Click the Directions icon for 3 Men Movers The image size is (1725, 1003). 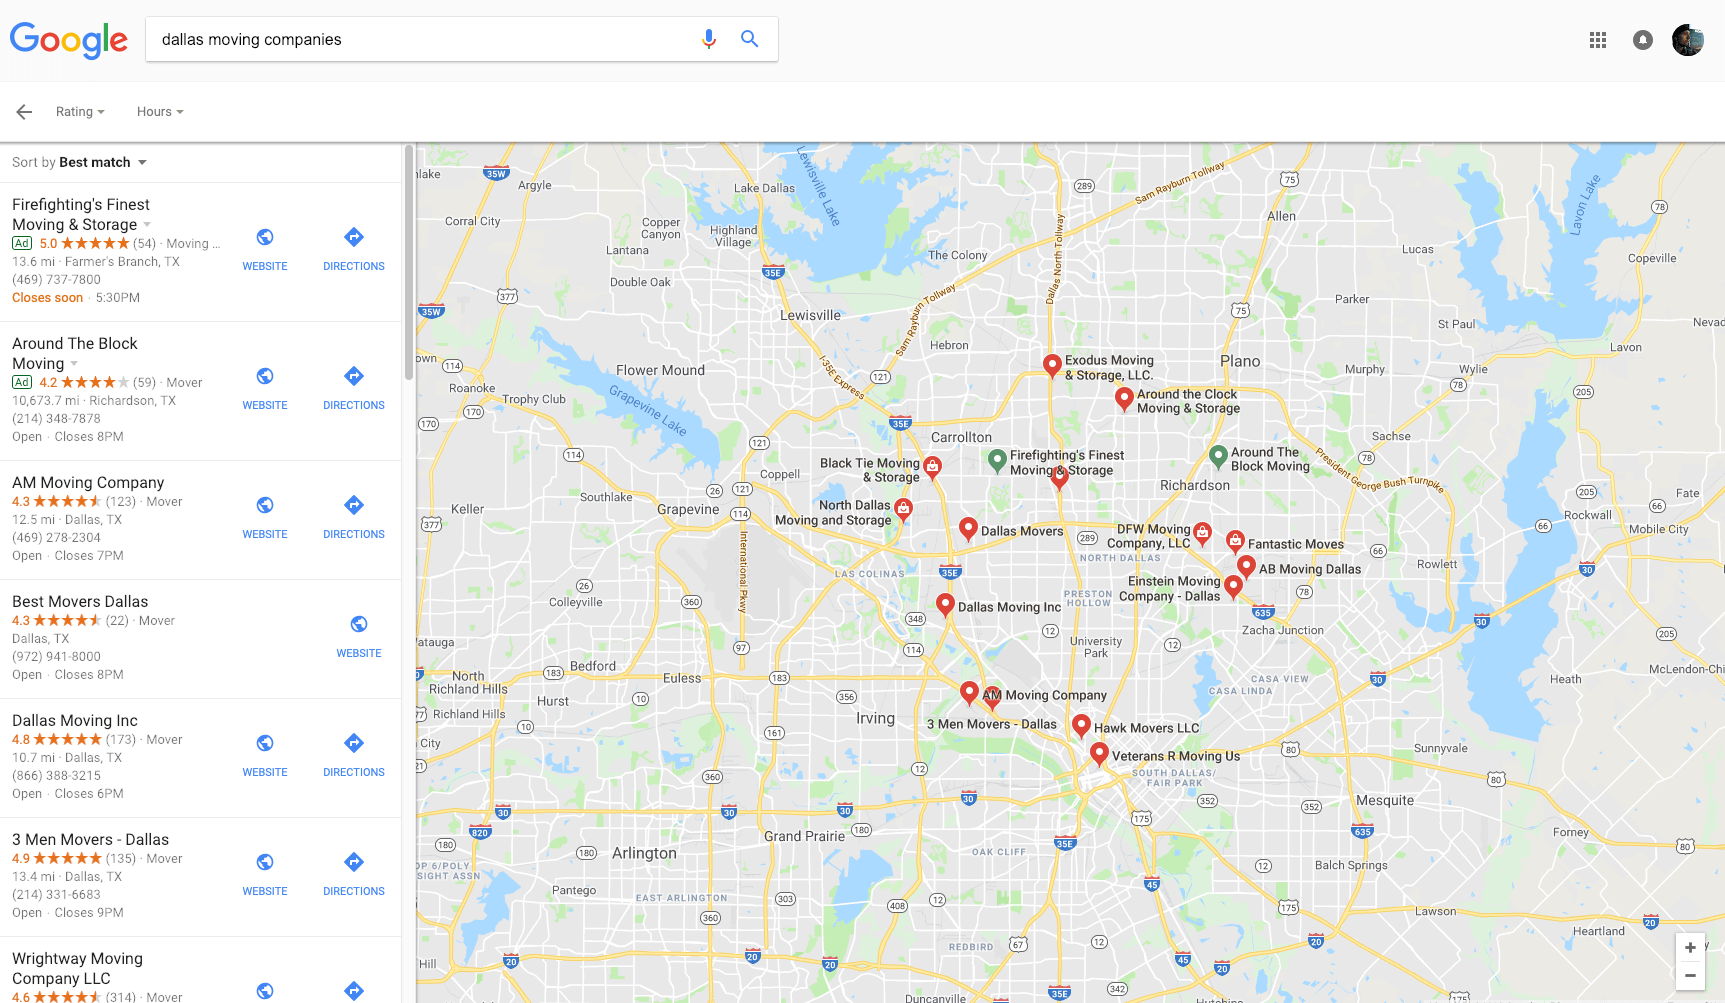353,861
